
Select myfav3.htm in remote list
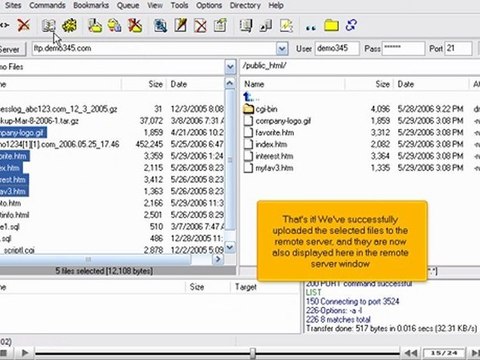pos(274,168)
